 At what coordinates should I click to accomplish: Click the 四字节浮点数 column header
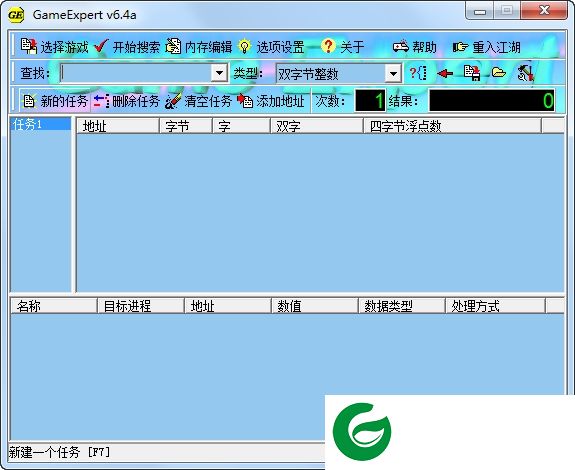click(453, 126)
